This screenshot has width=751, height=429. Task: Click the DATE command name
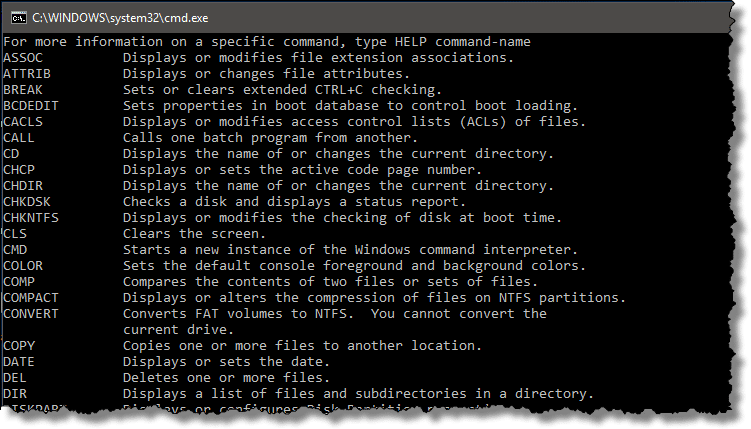(19, 362)
